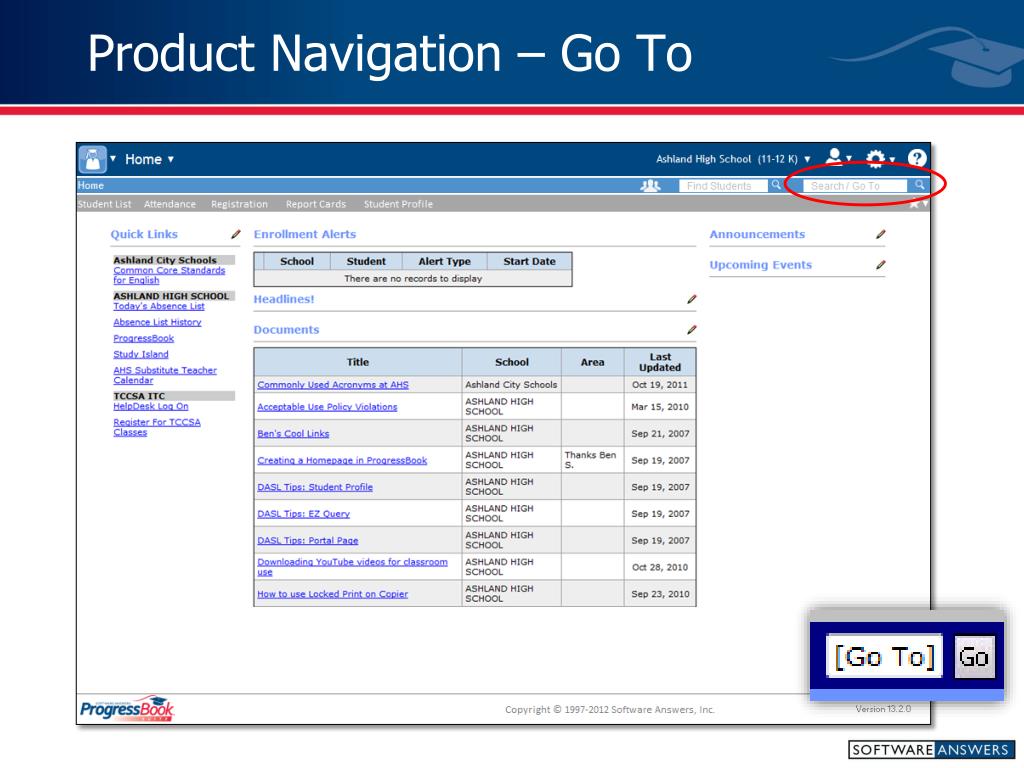Click the favorites star icon

(x=914, y=204)
